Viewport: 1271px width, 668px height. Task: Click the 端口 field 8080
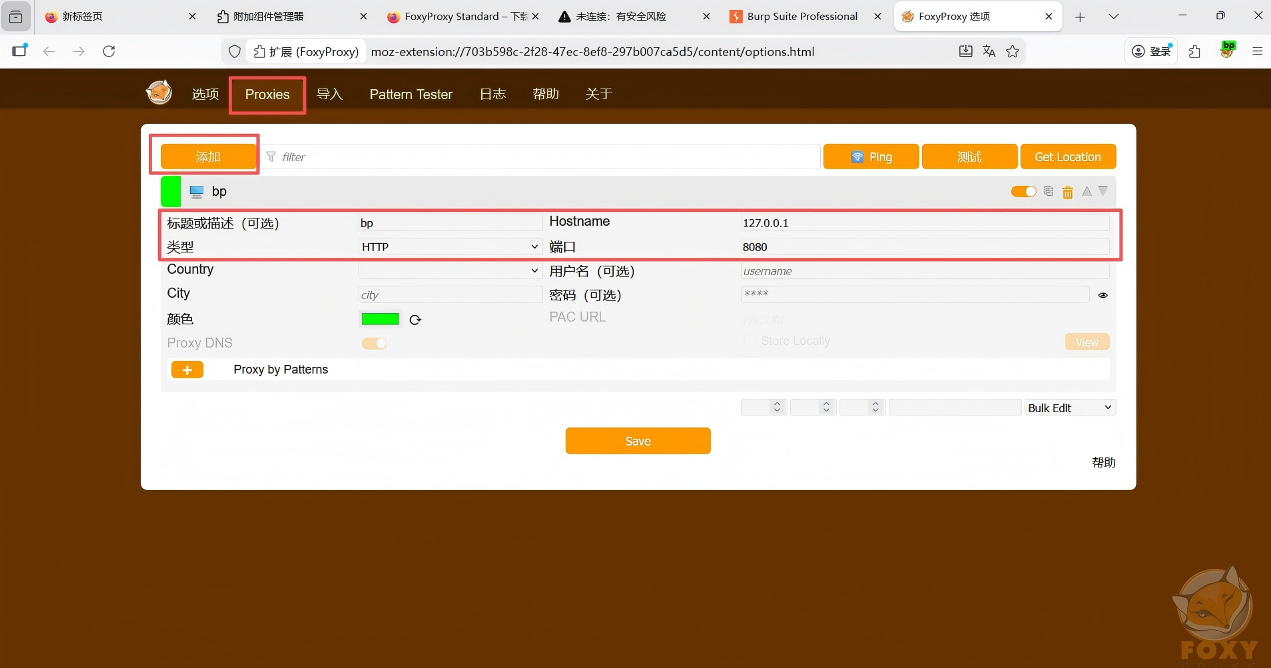925,246
